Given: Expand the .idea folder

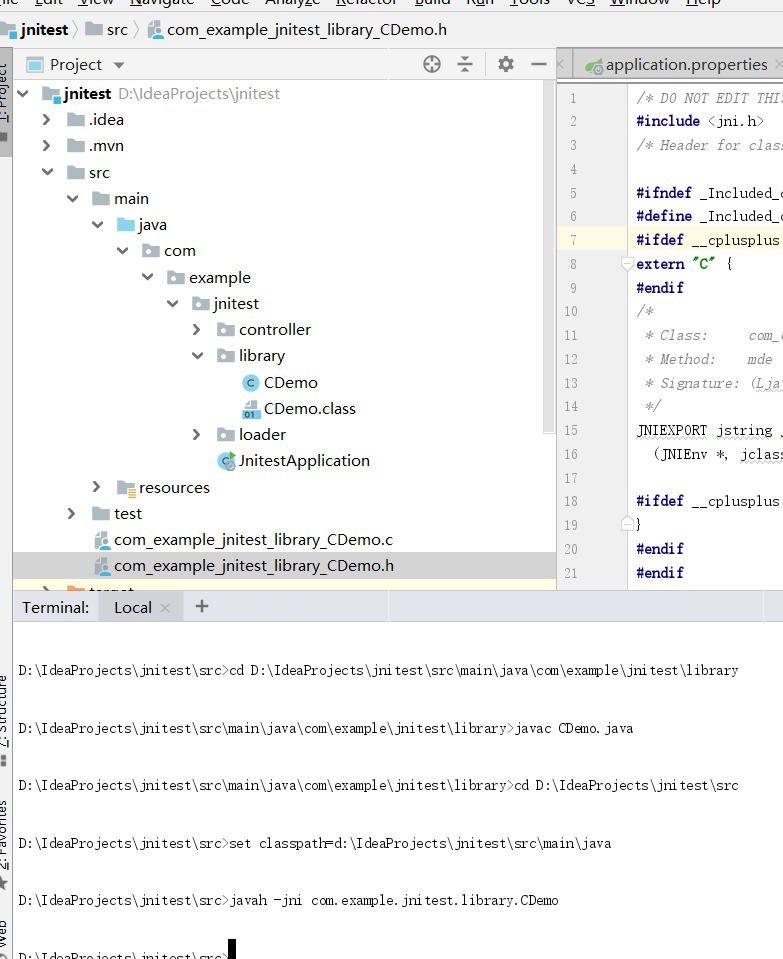Looking at the screenshot, I should (x=46, y=120).
